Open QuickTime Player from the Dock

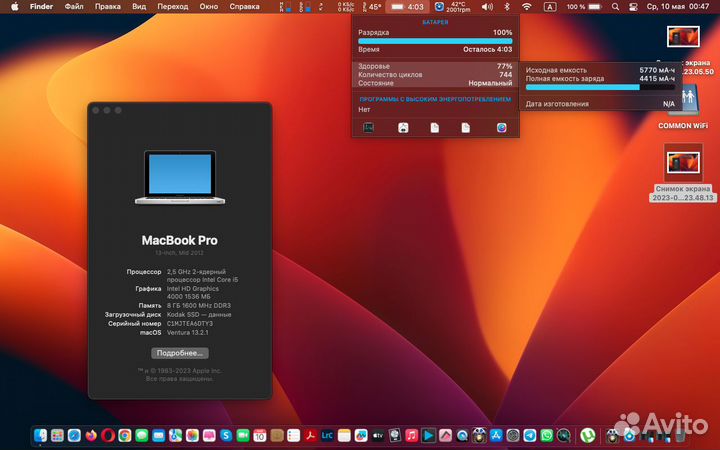coord(462,435)
